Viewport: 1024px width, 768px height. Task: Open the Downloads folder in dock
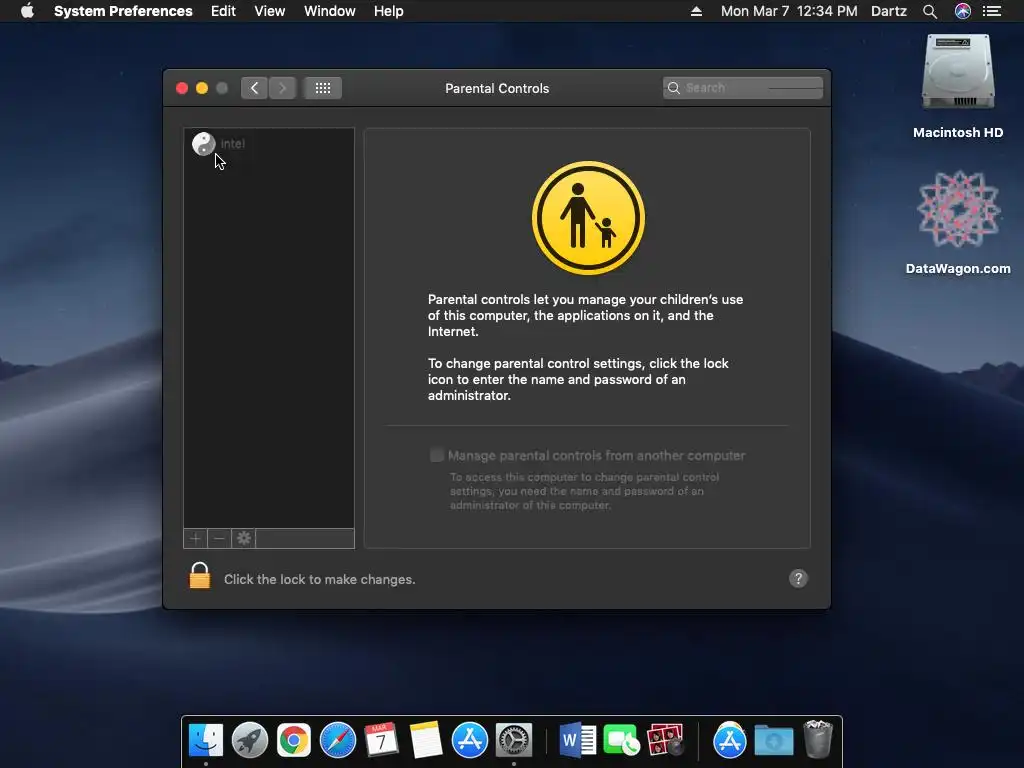774,741
